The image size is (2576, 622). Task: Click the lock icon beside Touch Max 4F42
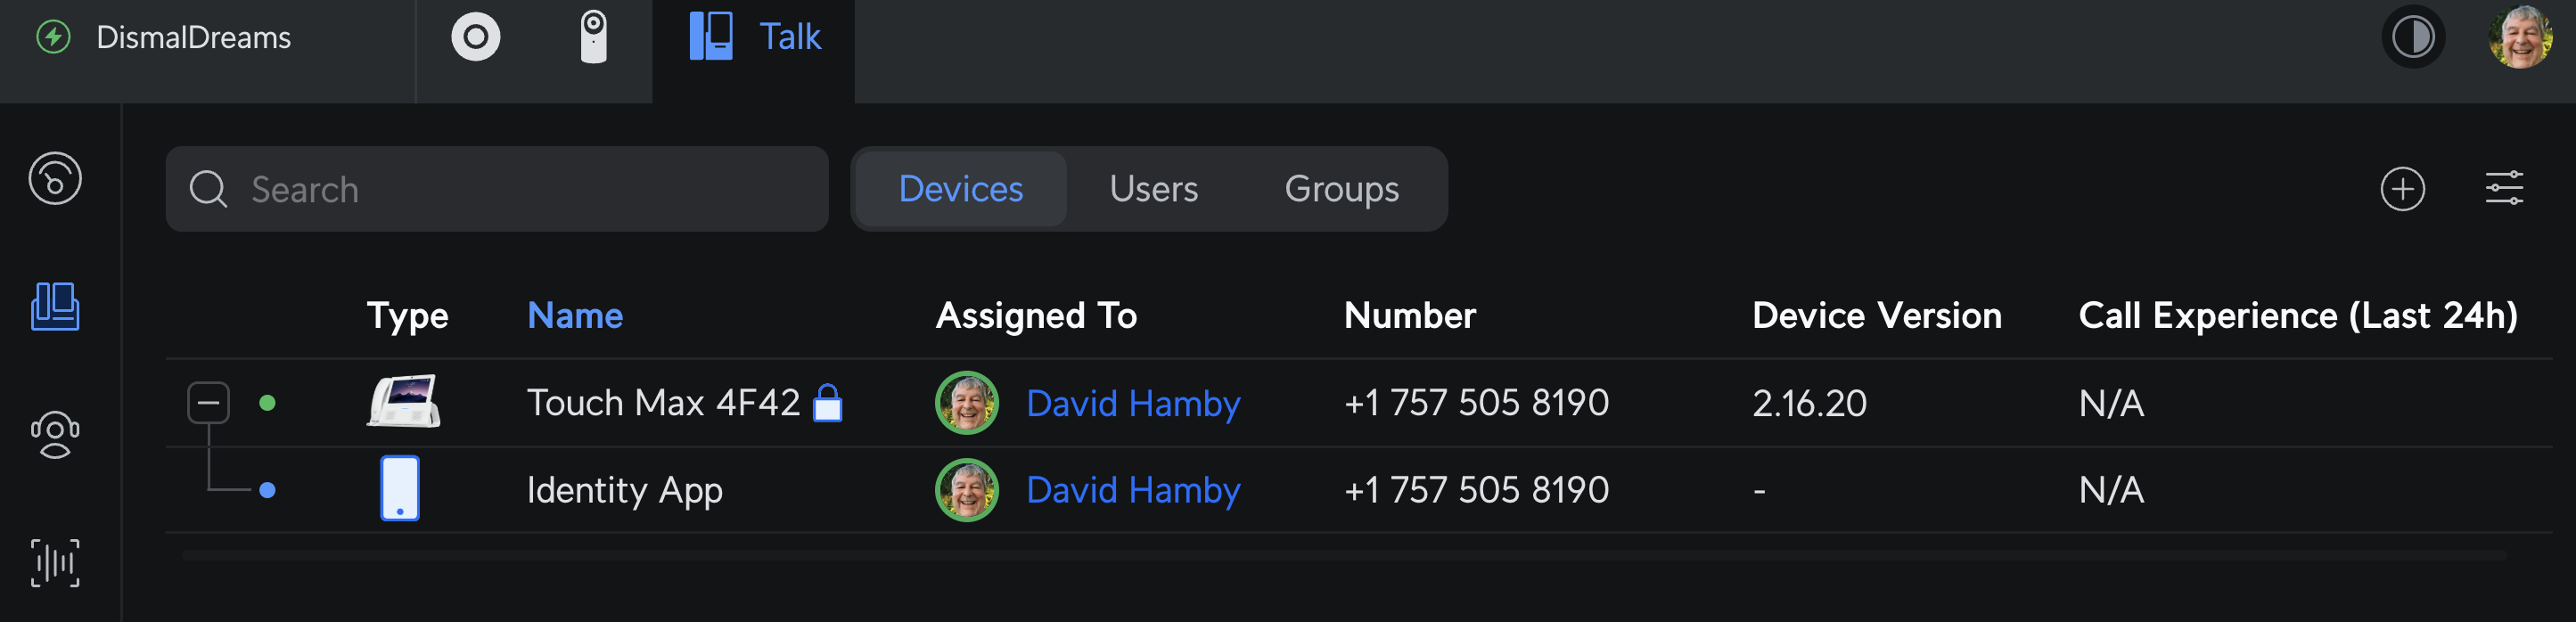[827, 403]
